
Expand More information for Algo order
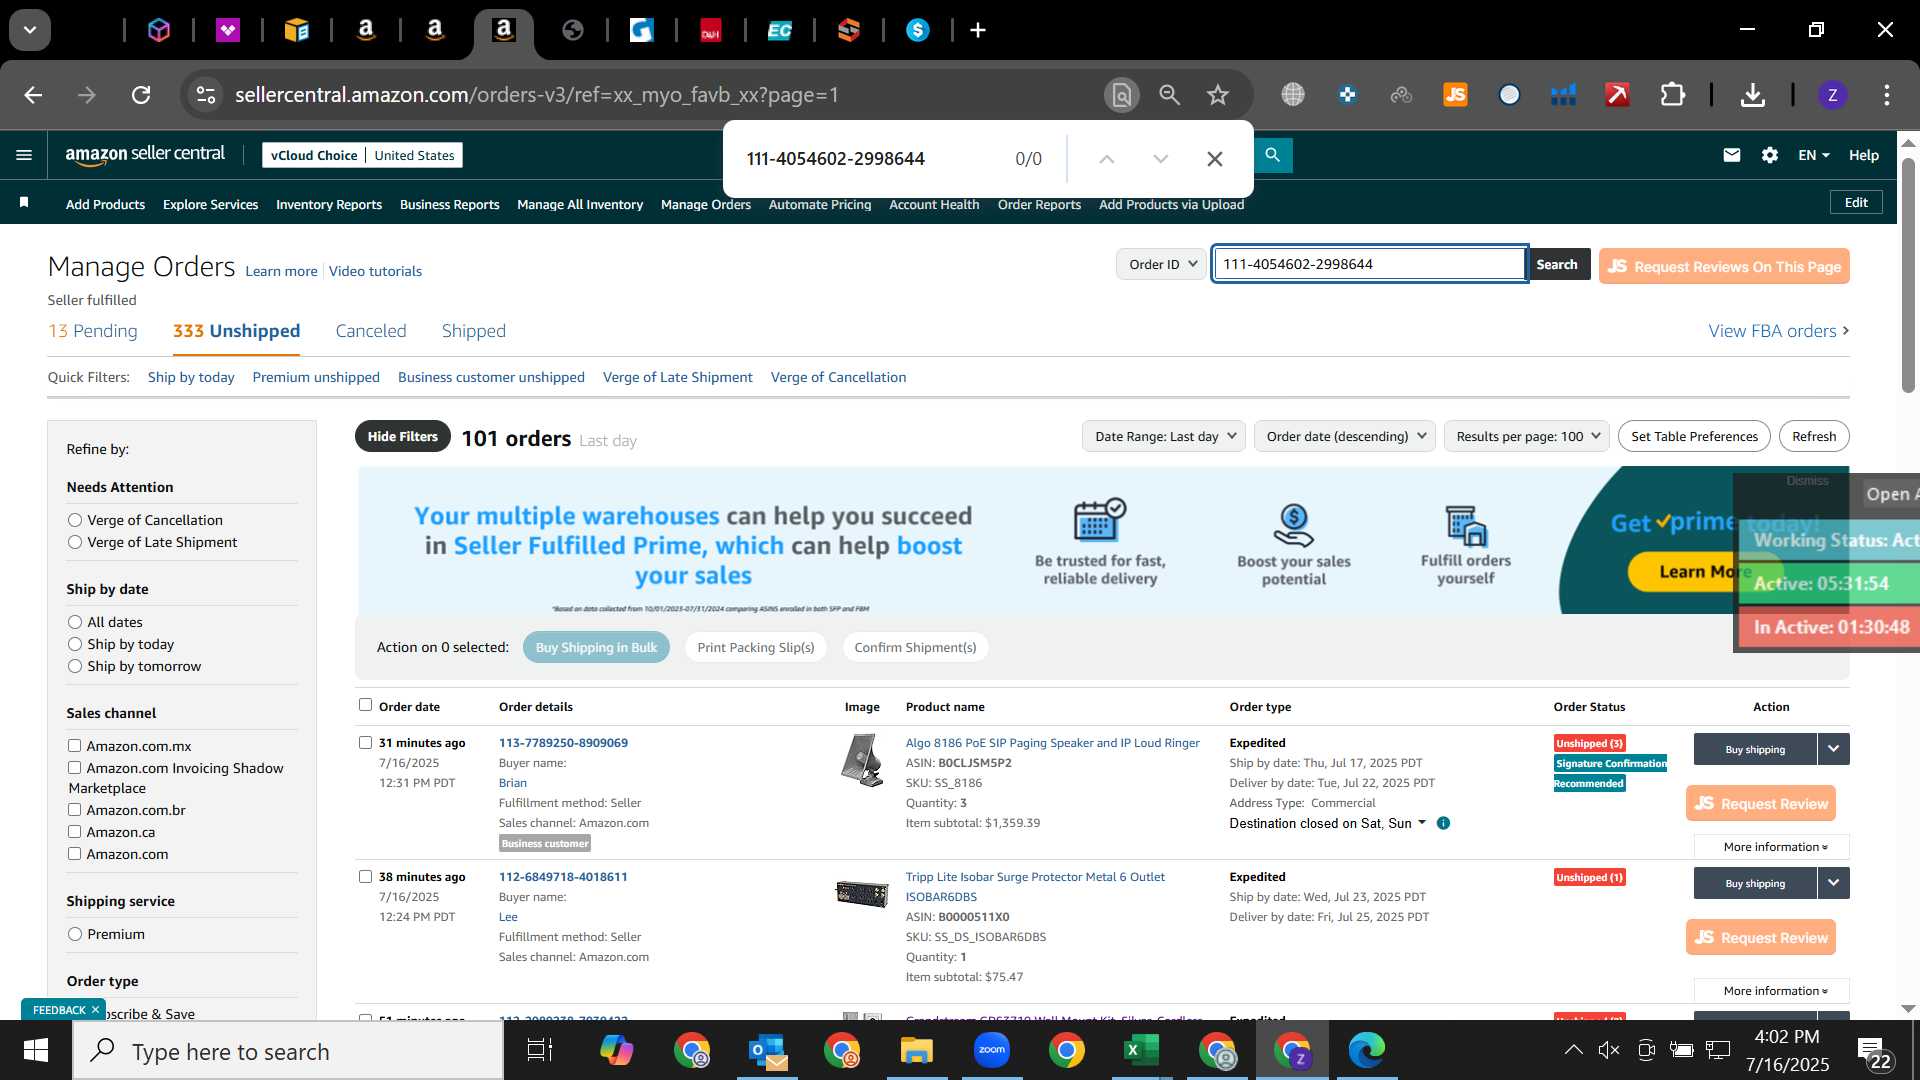[1772, 847]
